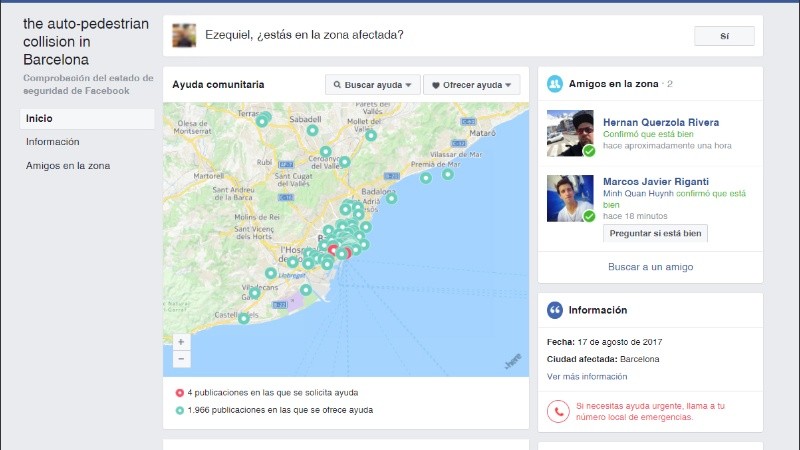The width and height of the screenshot is (800, 450).
Task: Click the red emergency phone icon
Action: [557, 410]
